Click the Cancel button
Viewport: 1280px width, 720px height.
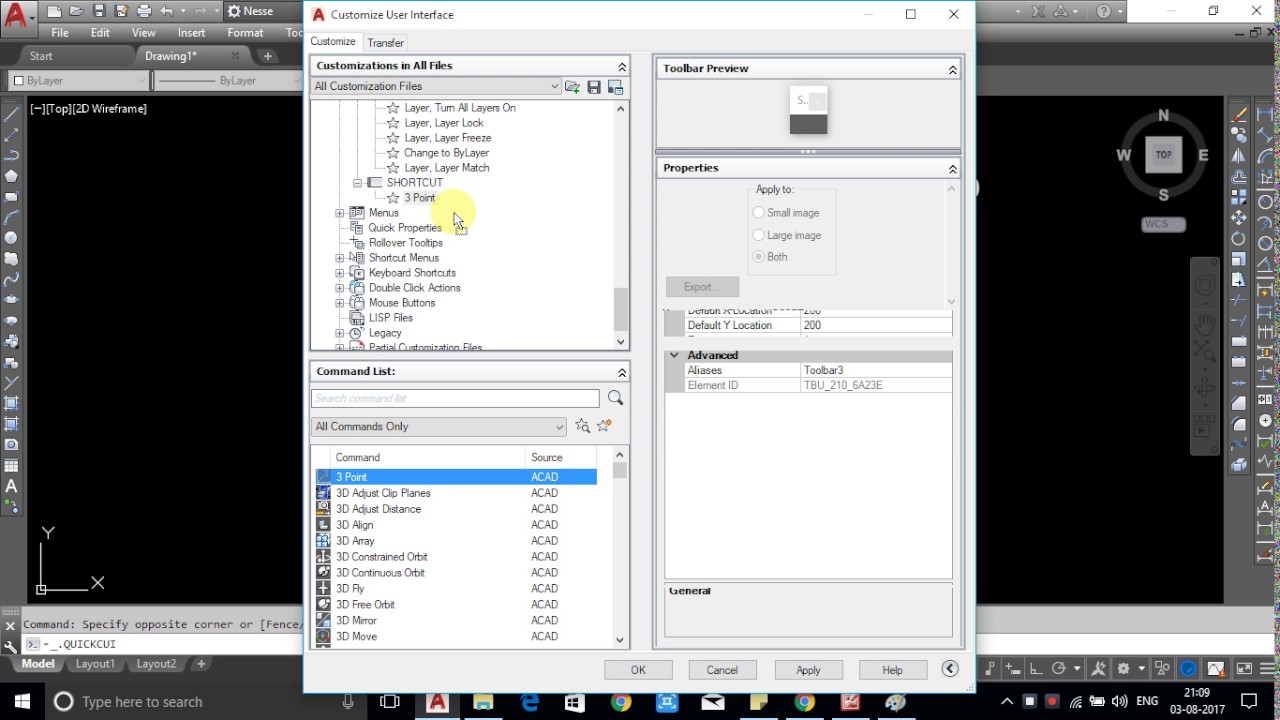pos(722,670)
